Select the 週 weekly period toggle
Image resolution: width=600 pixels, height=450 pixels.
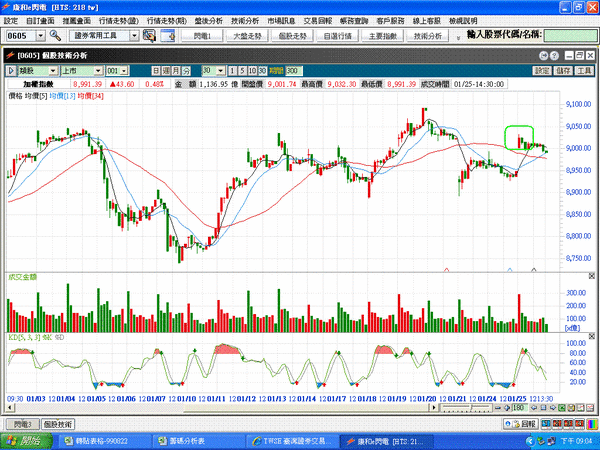point(166,71)
